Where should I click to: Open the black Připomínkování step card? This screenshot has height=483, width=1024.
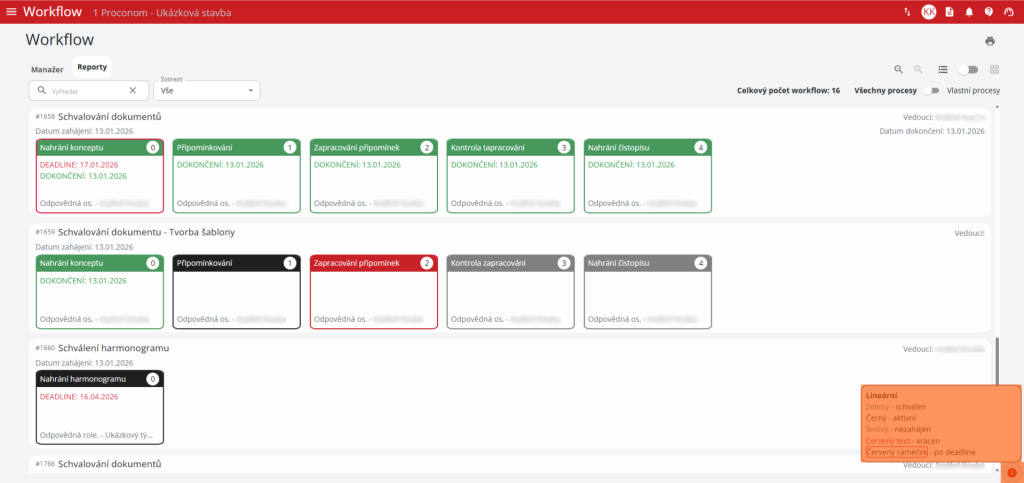click(x=236, y=291)
